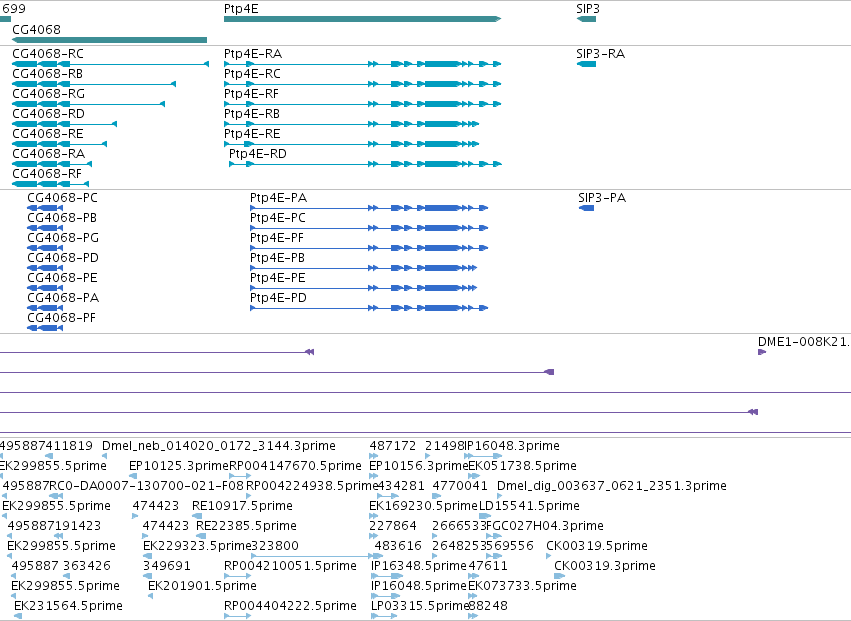
Task: Select transcript CG4068-RB
Action: tap(47, 73)
